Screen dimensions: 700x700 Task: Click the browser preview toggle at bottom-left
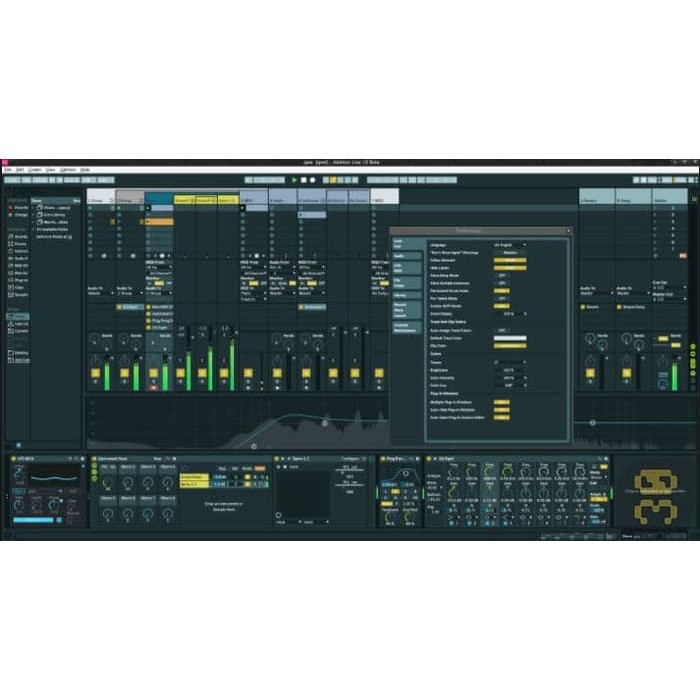click(x=18, y=445)
